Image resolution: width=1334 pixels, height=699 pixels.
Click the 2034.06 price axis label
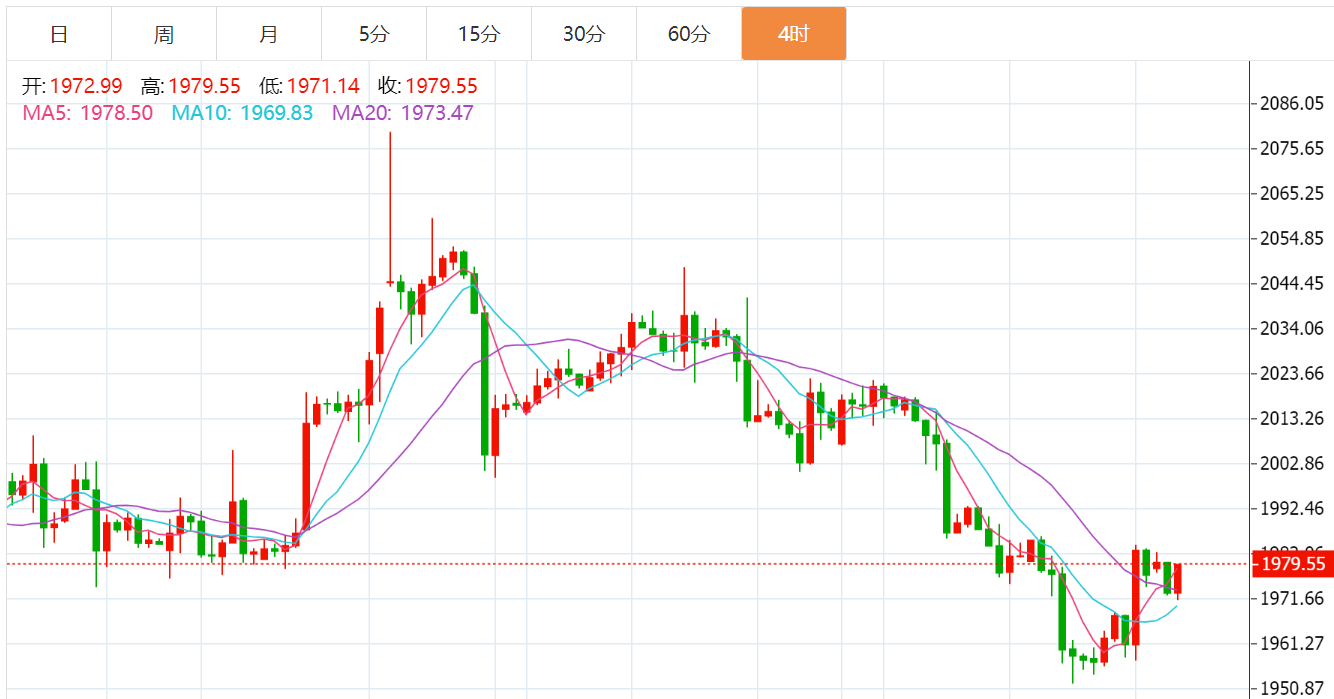1293,329
